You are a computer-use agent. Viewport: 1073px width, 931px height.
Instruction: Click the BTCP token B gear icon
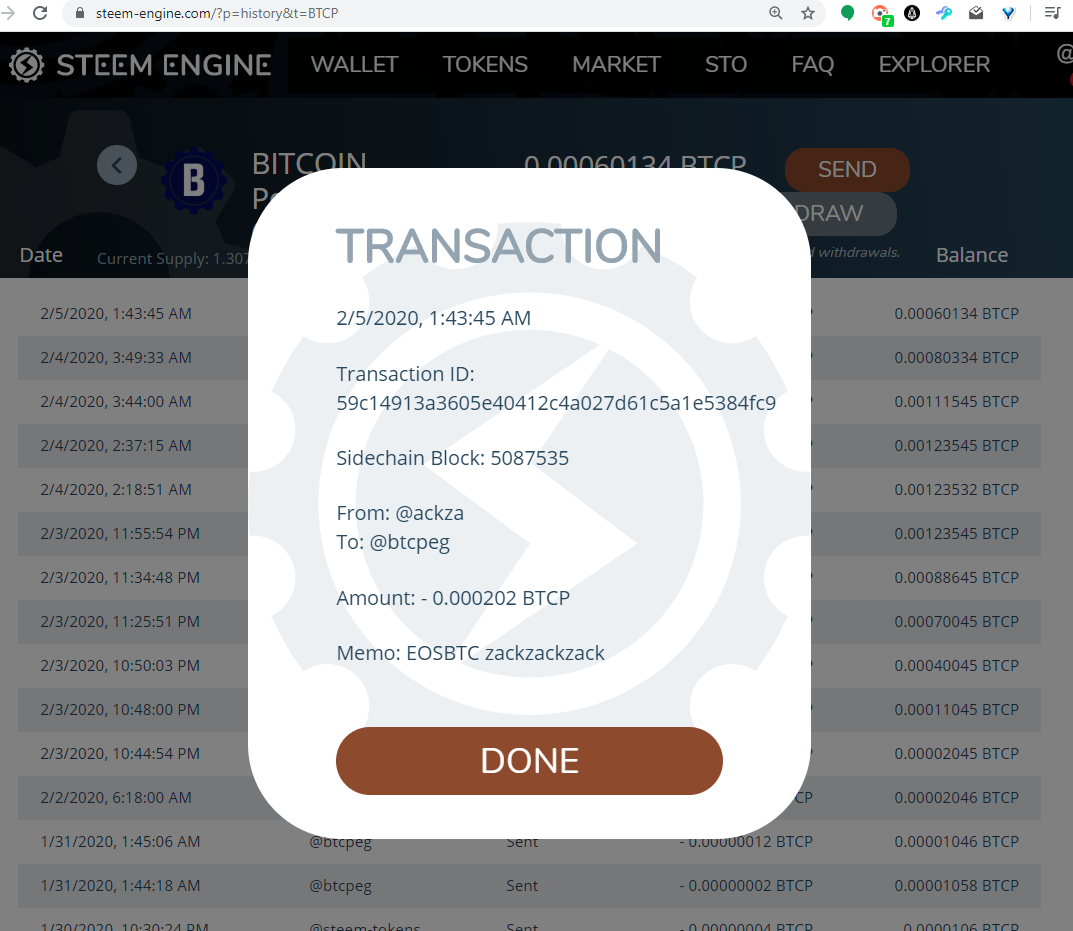click(x=194, y=180)
